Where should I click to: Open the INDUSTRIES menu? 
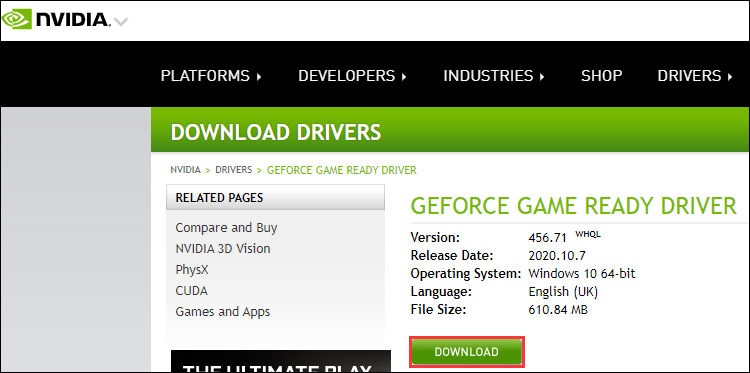(494, 76)
